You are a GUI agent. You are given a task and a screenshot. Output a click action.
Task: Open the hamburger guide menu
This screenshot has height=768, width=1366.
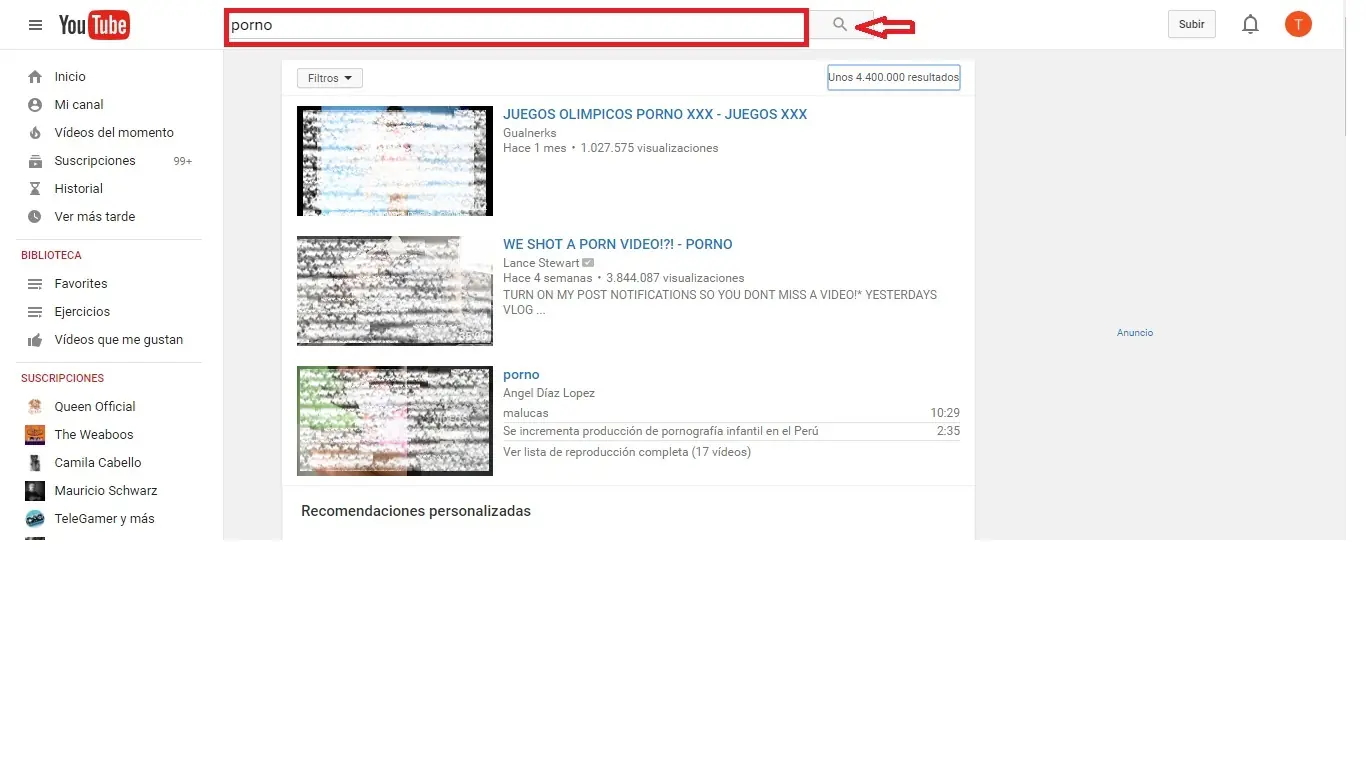pyautogui.click(x=36, y=25)
